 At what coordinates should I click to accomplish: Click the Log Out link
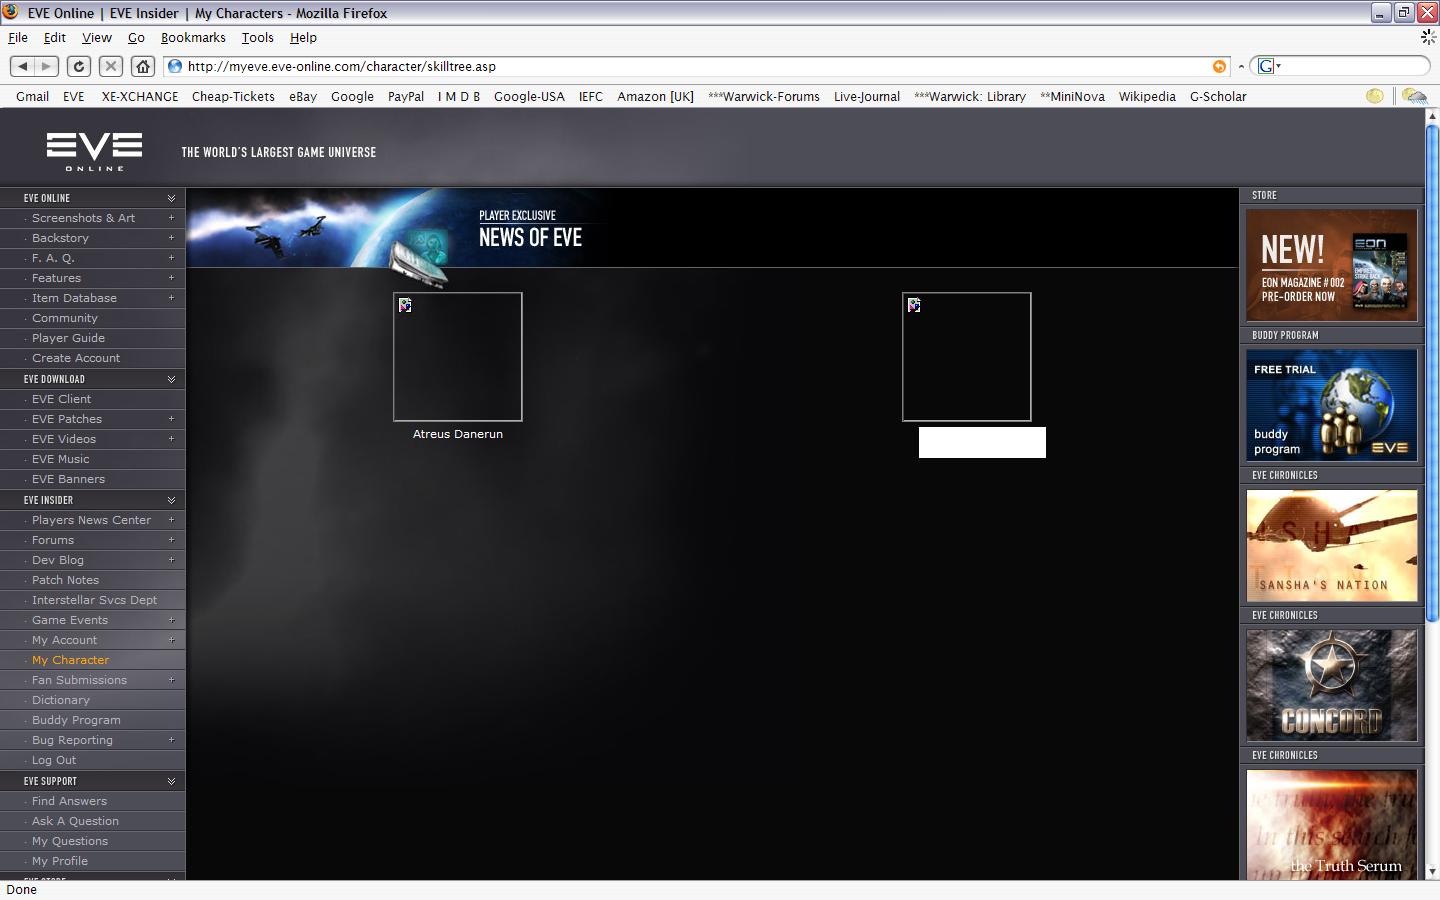pos(54,760)
